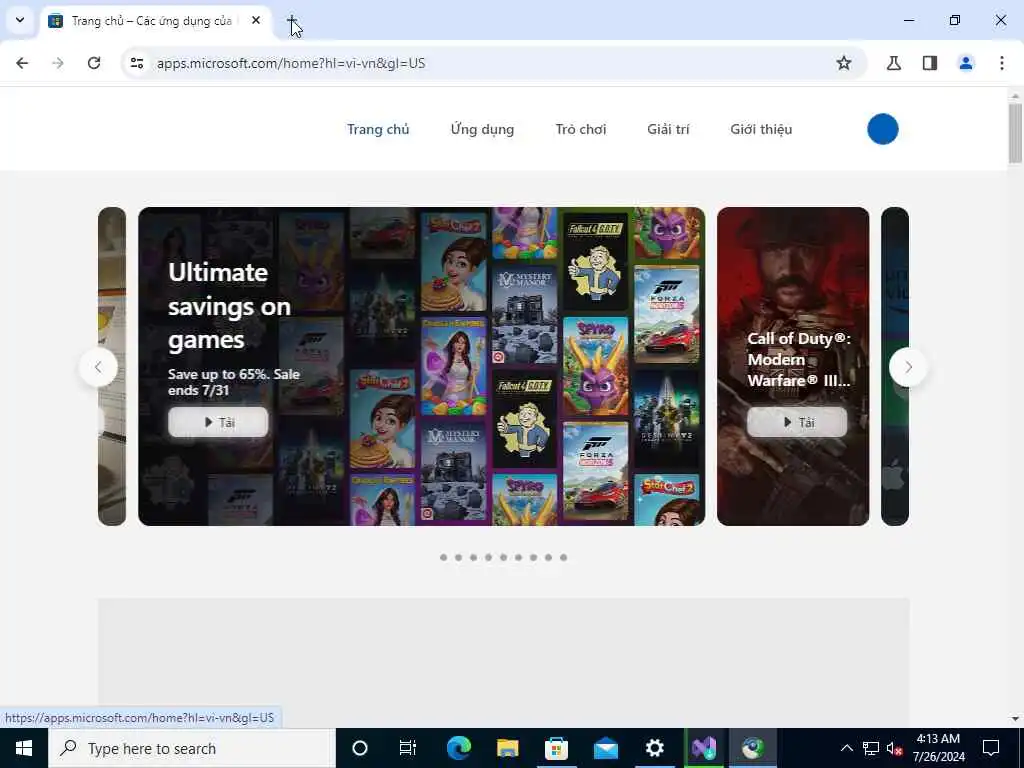Select the fifth carousel pagination dot
This screenshot has width=1024, height=768.
pos(504,557)
